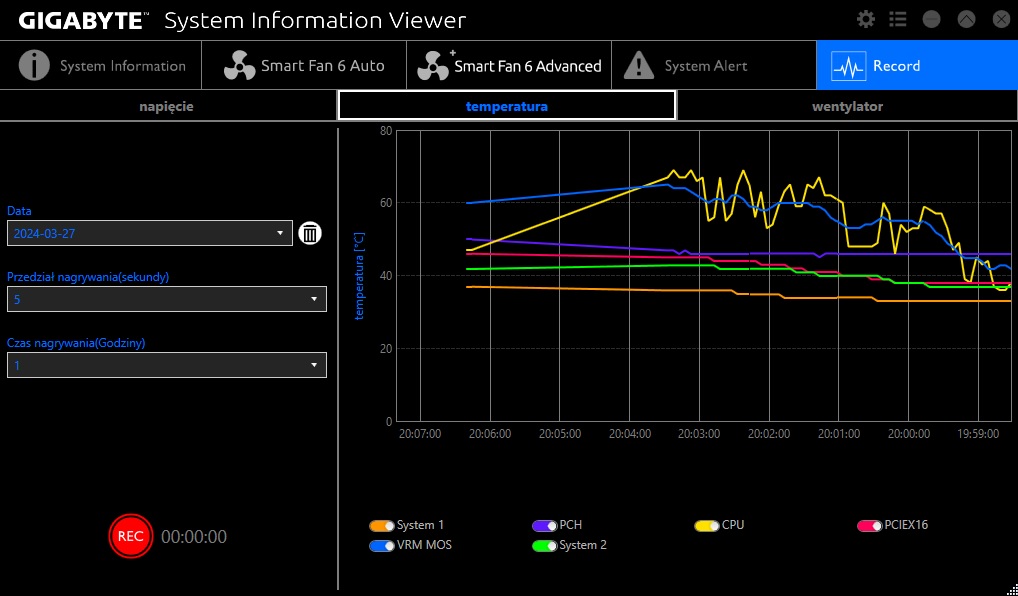
Task: Toggle the VRM MOS series switch
Action: [382, 545]
